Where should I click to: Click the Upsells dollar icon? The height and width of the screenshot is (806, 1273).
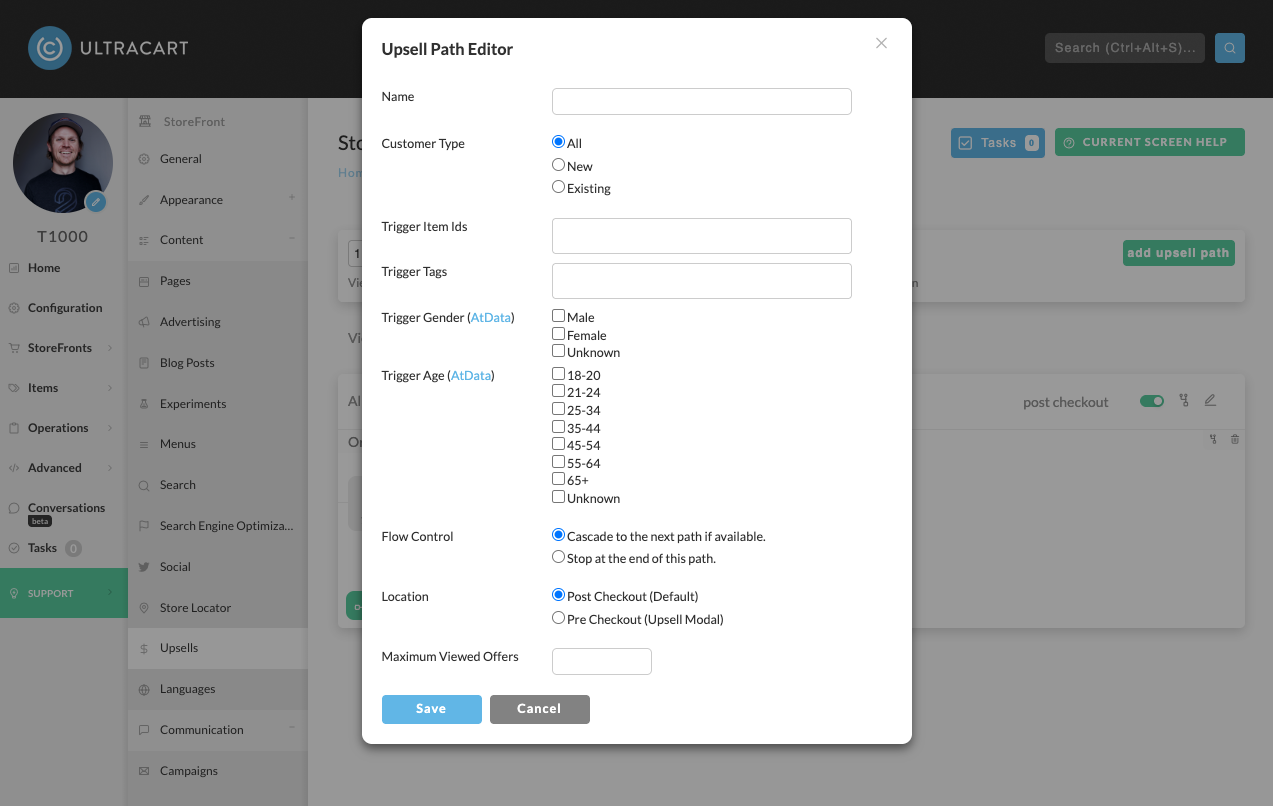[144, 648]
